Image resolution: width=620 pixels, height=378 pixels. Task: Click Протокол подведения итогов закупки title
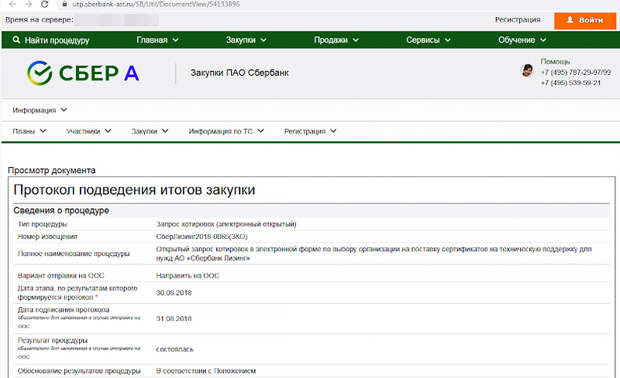[x=134, y=190]
